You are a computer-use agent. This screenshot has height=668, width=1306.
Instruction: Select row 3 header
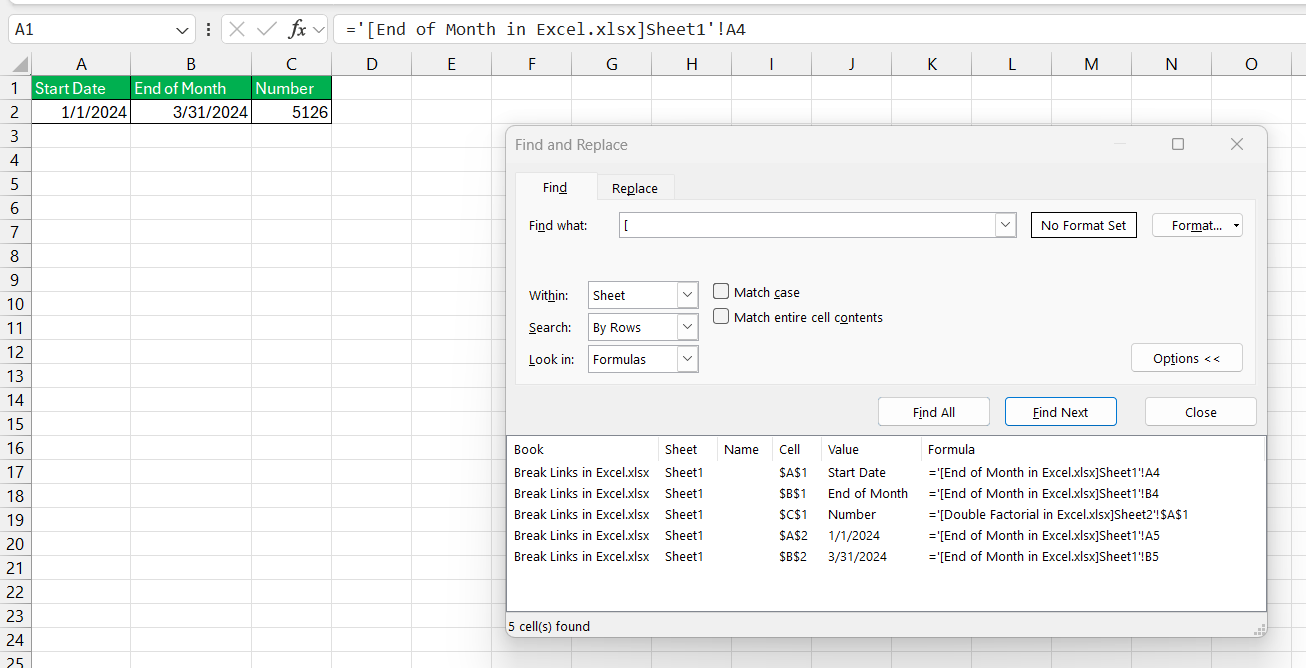pyautogui.click(x=15, y=136)
